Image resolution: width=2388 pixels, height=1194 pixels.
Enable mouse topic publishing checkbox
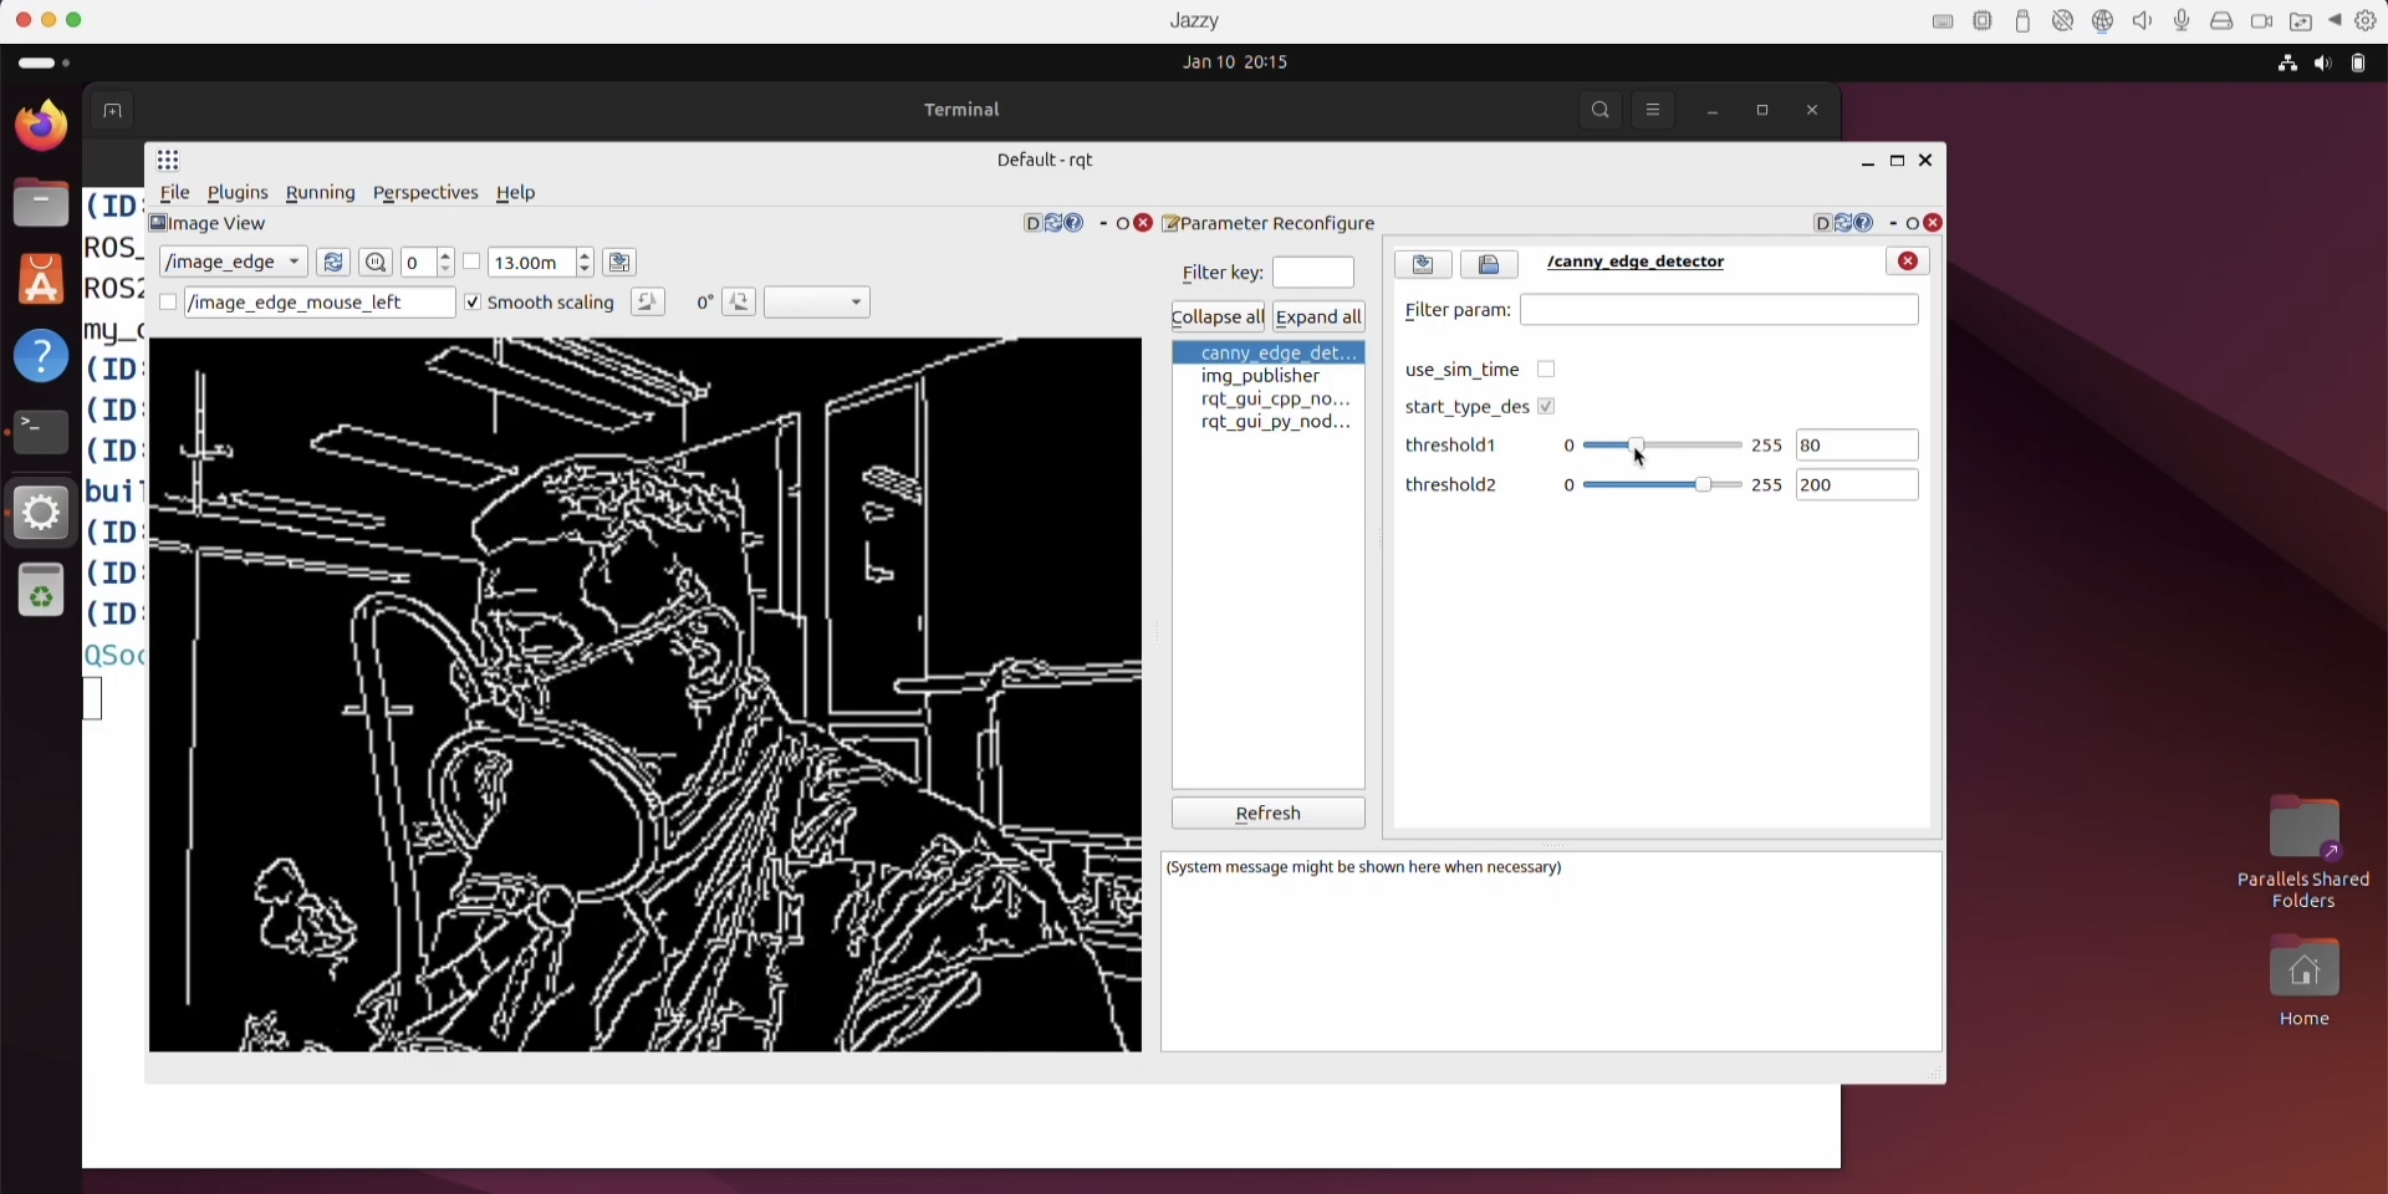[168, 302]
